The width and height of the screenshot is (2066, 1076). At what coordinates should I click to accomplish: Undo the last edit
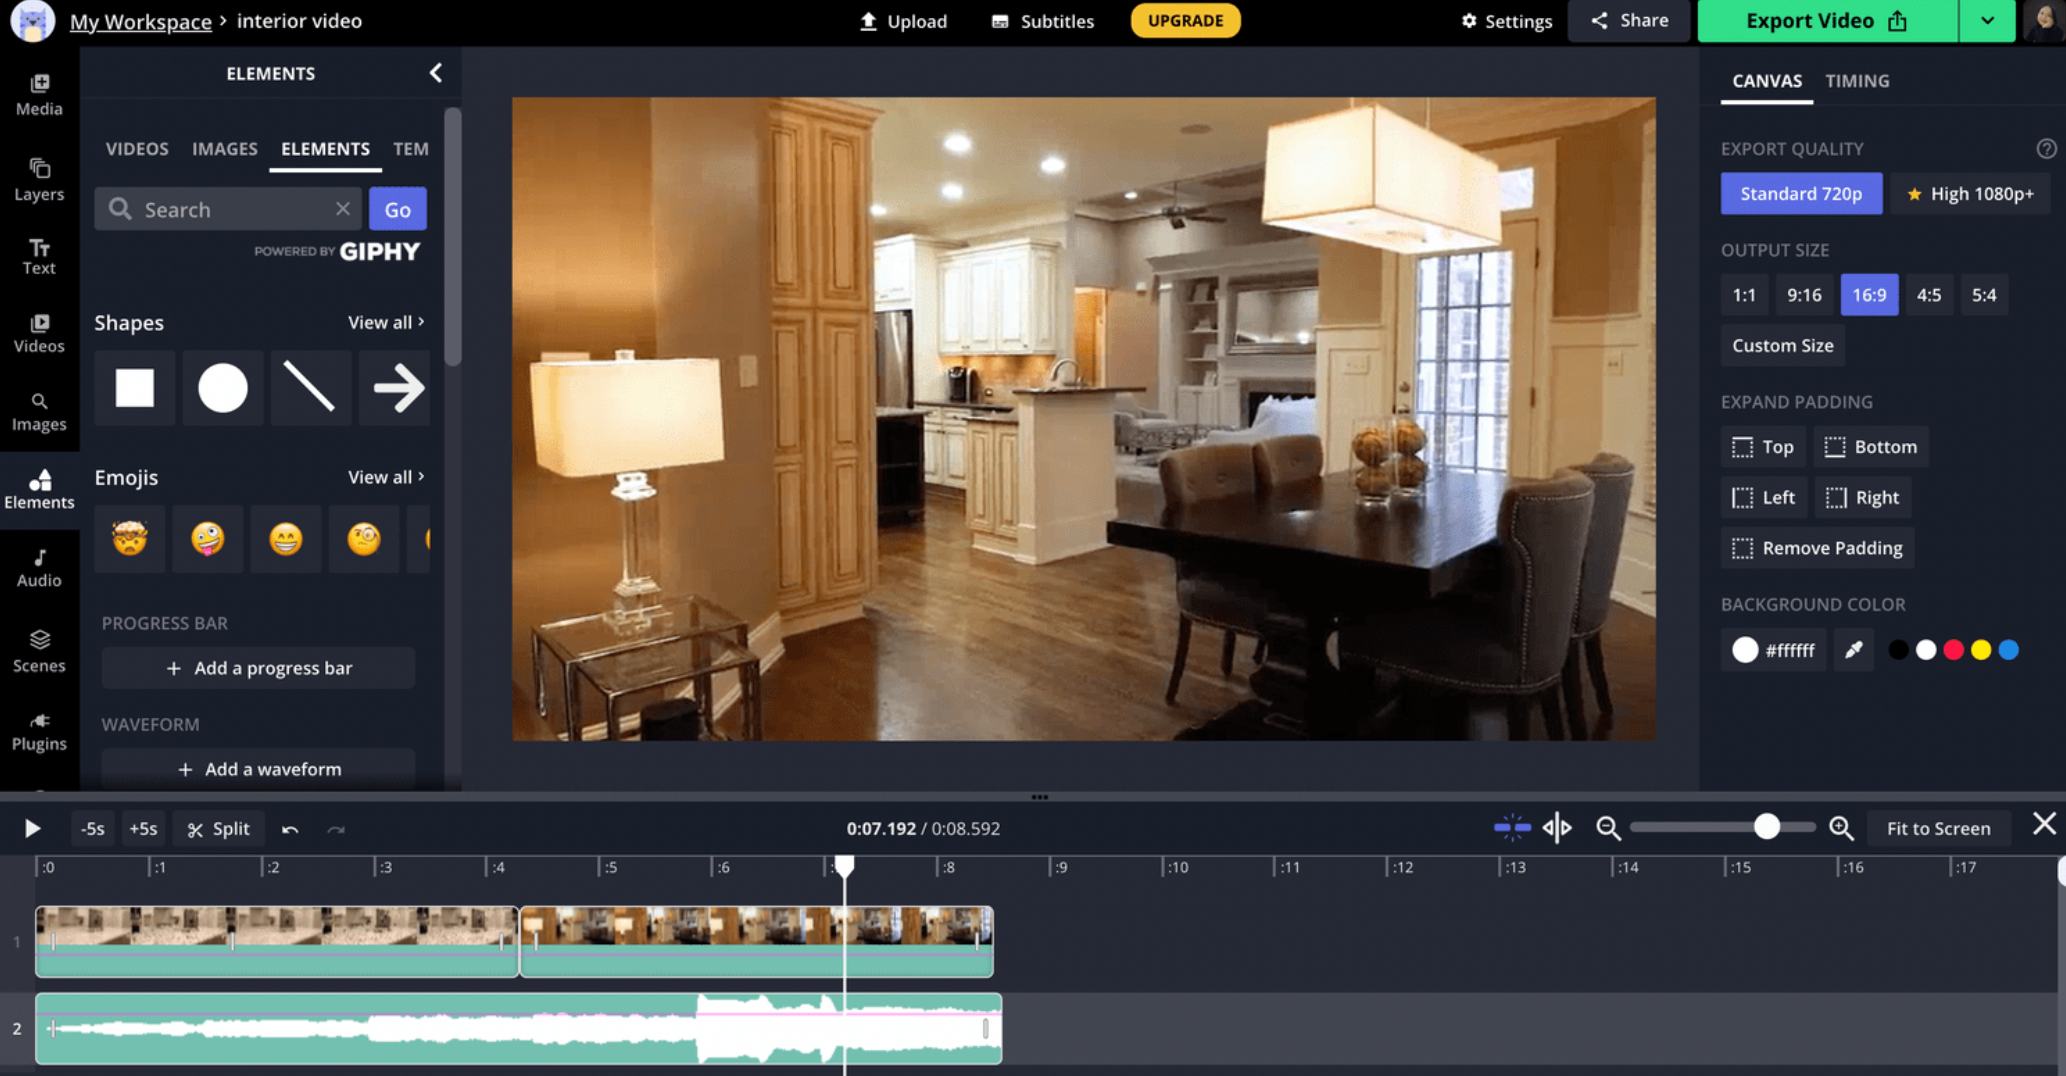click(290, 829)
